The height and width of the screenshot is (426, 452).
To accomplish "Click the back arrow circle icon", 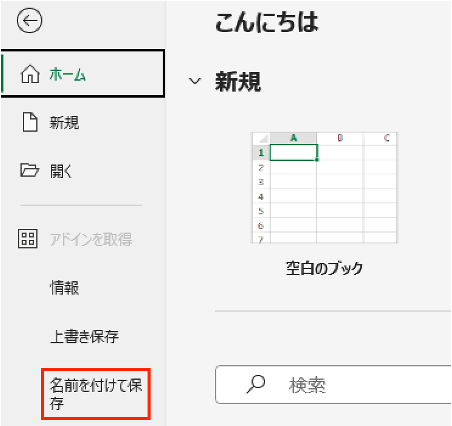I will pos(29,21).
